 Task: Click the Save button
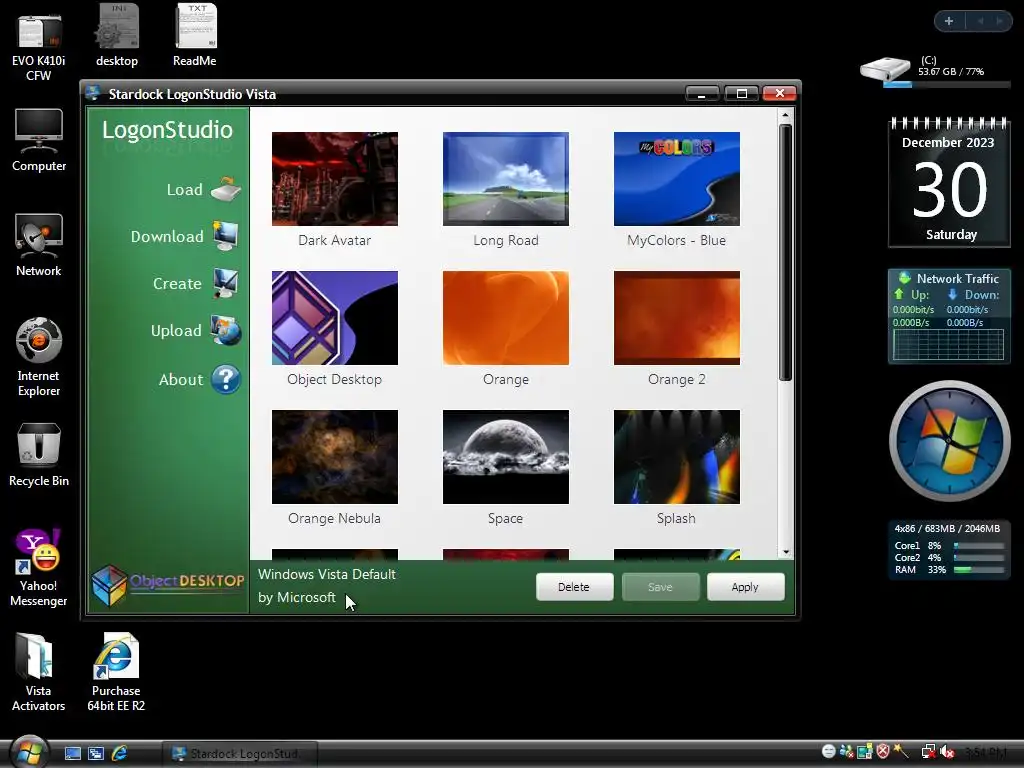tap(660, 587)
